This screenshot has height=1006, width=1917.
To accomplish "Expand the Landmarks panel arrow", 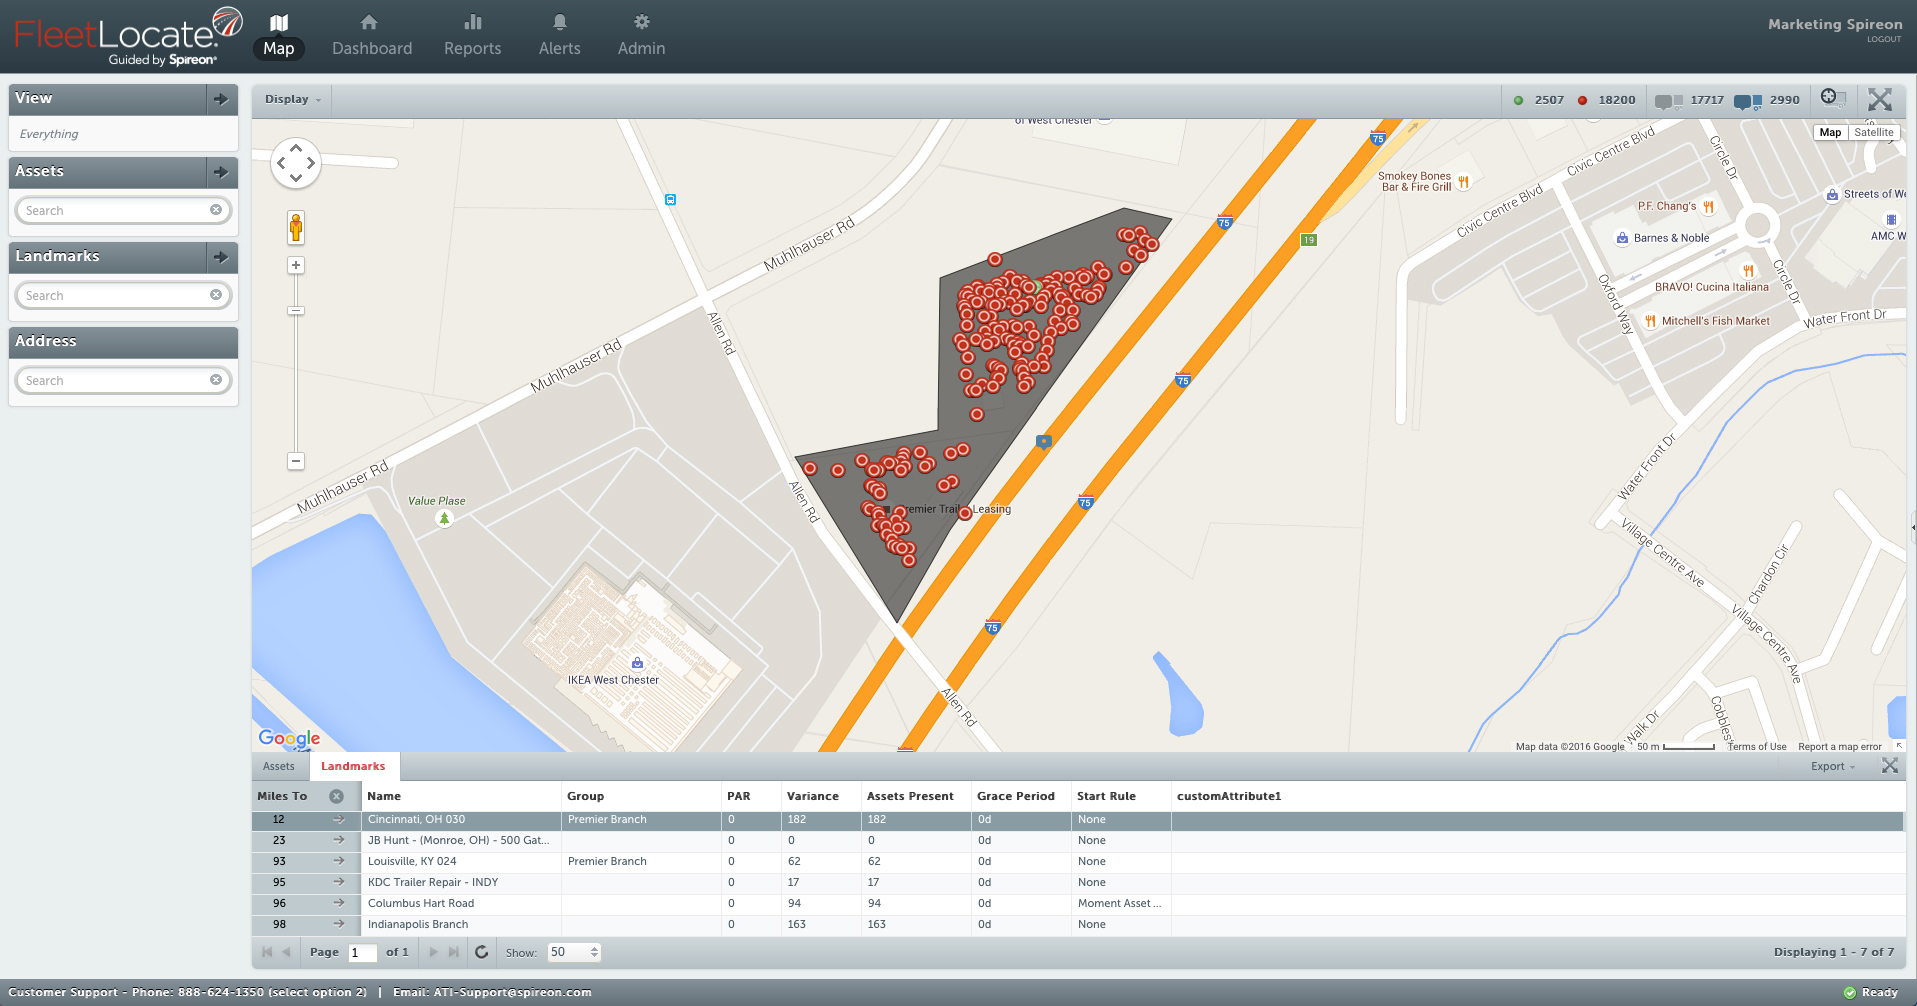I will pos(221,257).
